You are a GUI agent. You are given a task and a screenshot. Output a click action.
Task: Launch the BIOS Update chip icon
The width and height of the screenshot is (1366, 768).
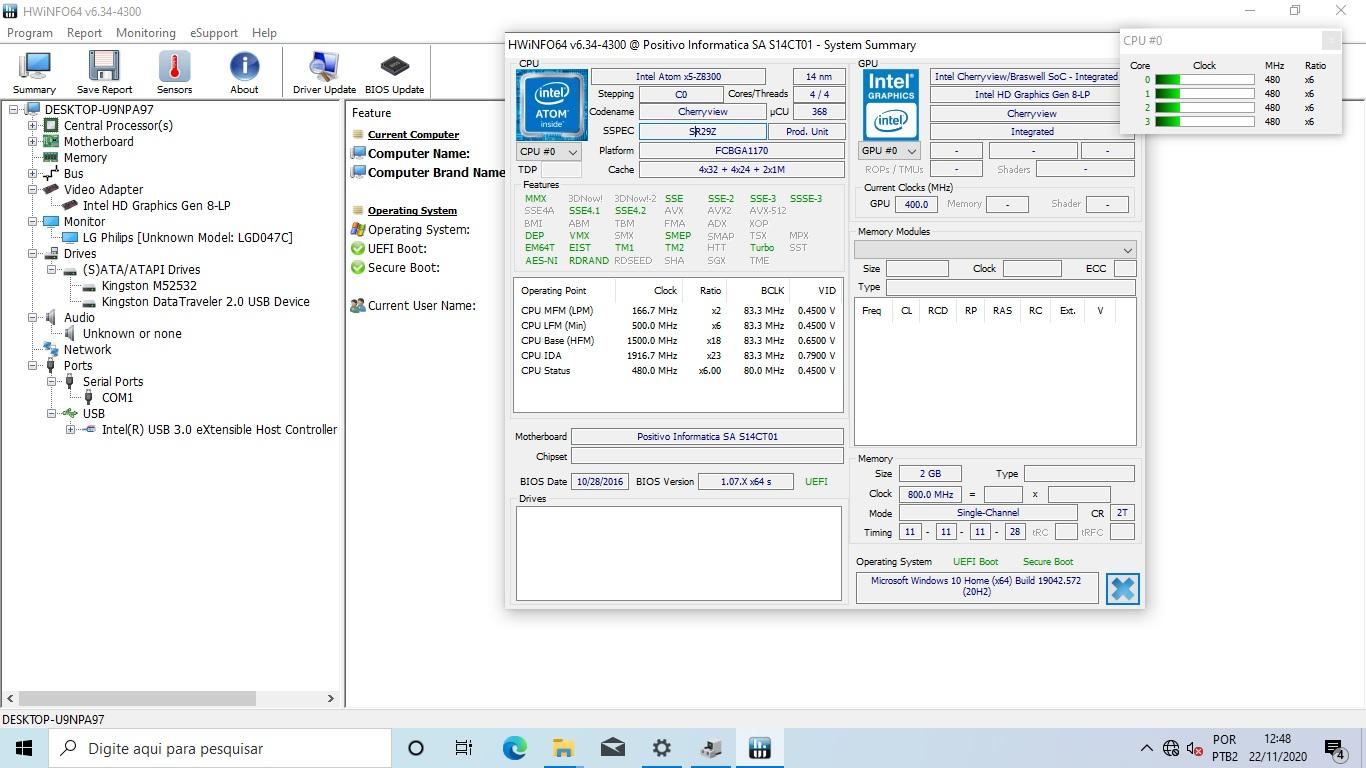394,73
